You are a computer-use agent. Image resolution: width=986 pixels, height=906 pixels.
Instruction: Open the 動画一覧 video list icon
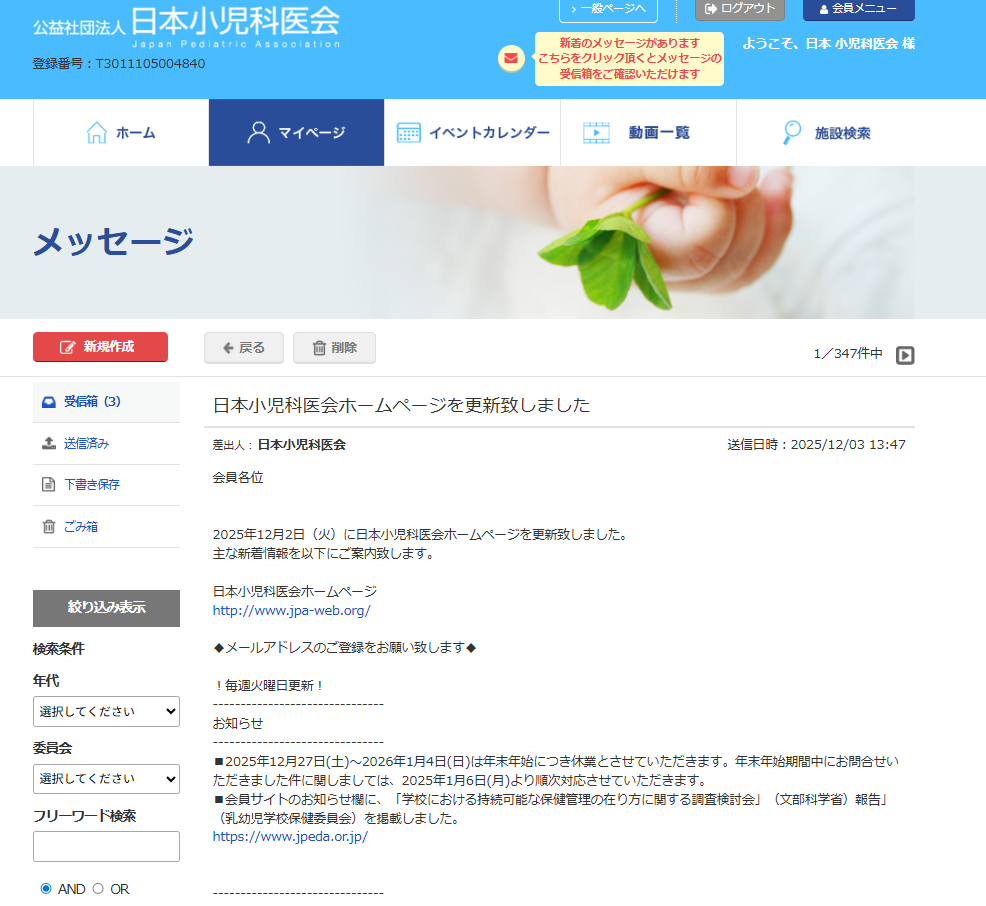coord(598,131)
